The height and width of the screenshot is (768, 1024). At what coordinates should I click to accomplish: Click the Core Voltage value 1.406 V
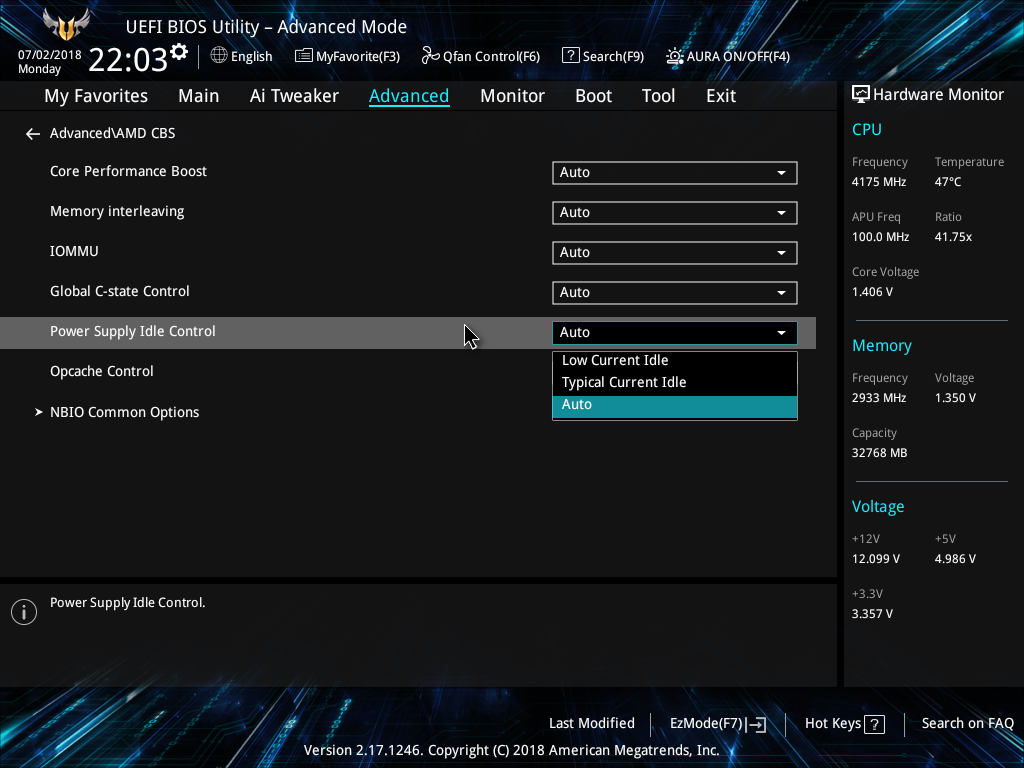point(872,292)
